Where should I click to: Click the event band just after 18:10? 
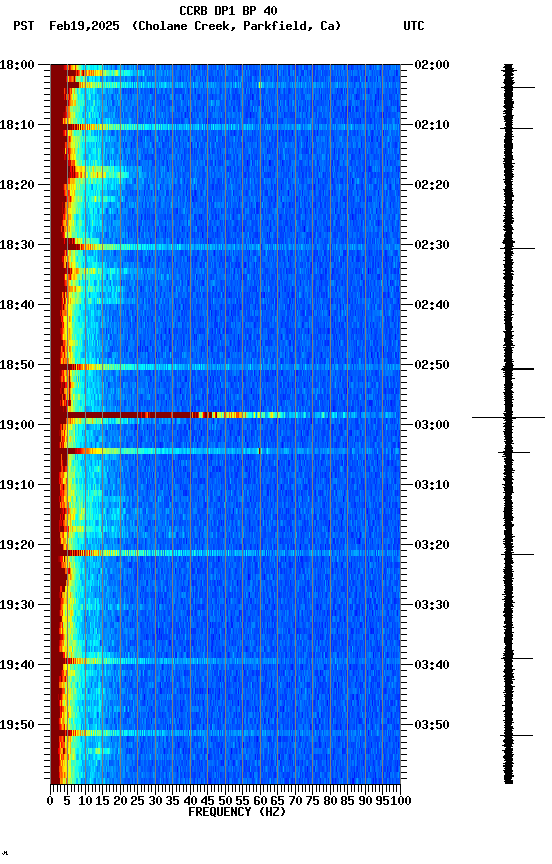(225, 127)
